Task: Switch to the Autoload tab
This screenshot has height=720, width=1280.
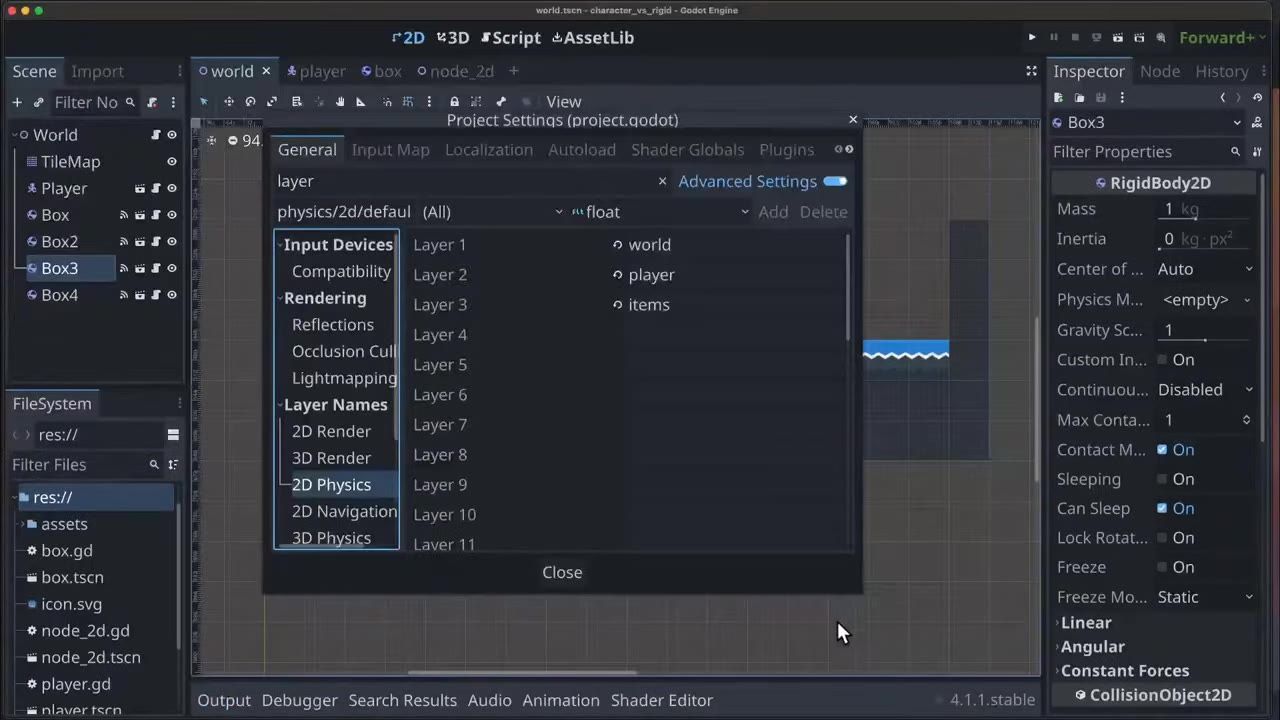Action: (x=582, y=150)
